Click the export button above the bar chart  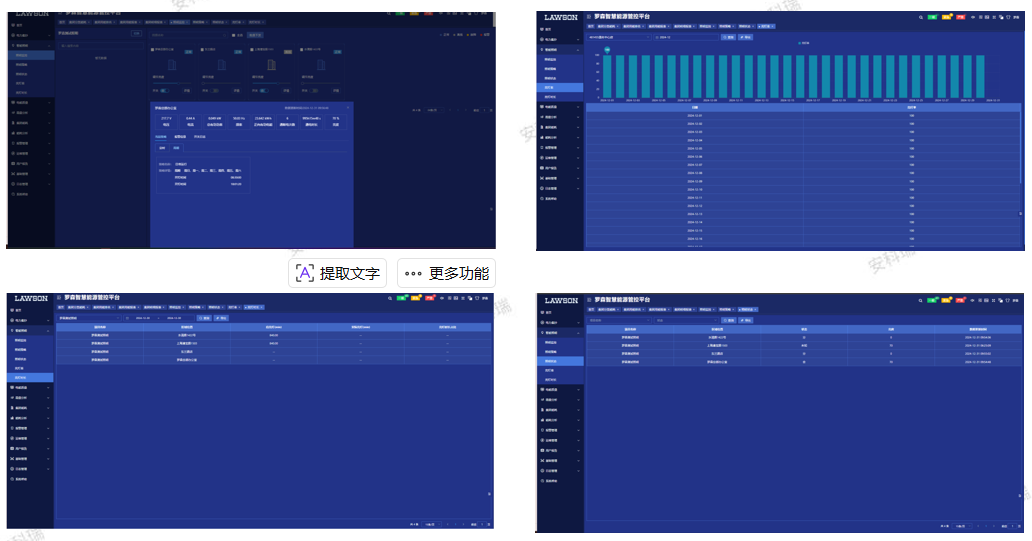point(745,38)
